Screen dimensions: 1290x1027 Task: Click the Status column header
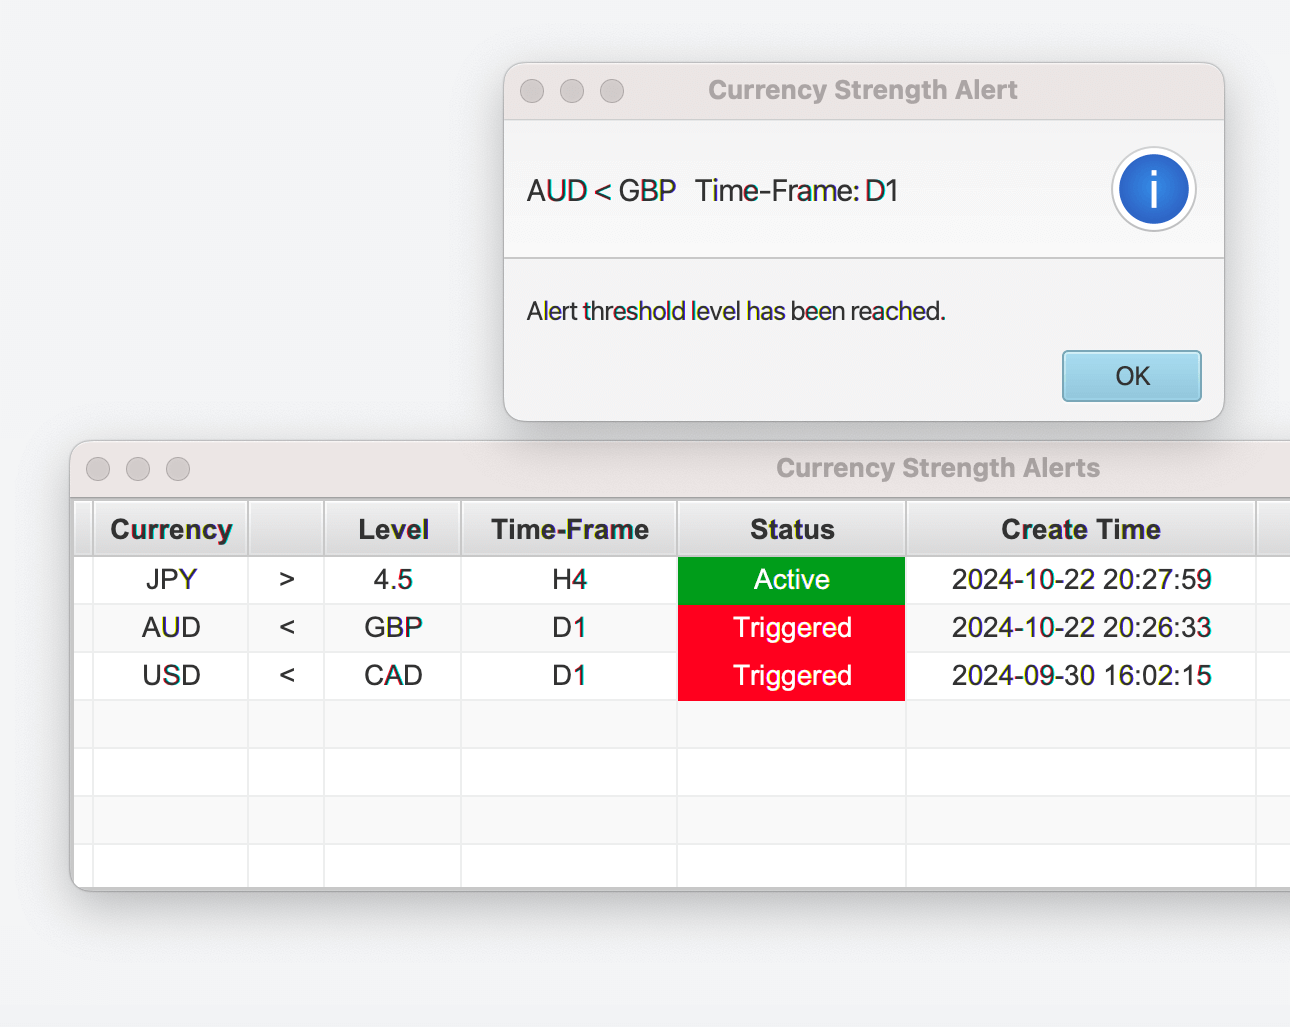tap(791, 529)
